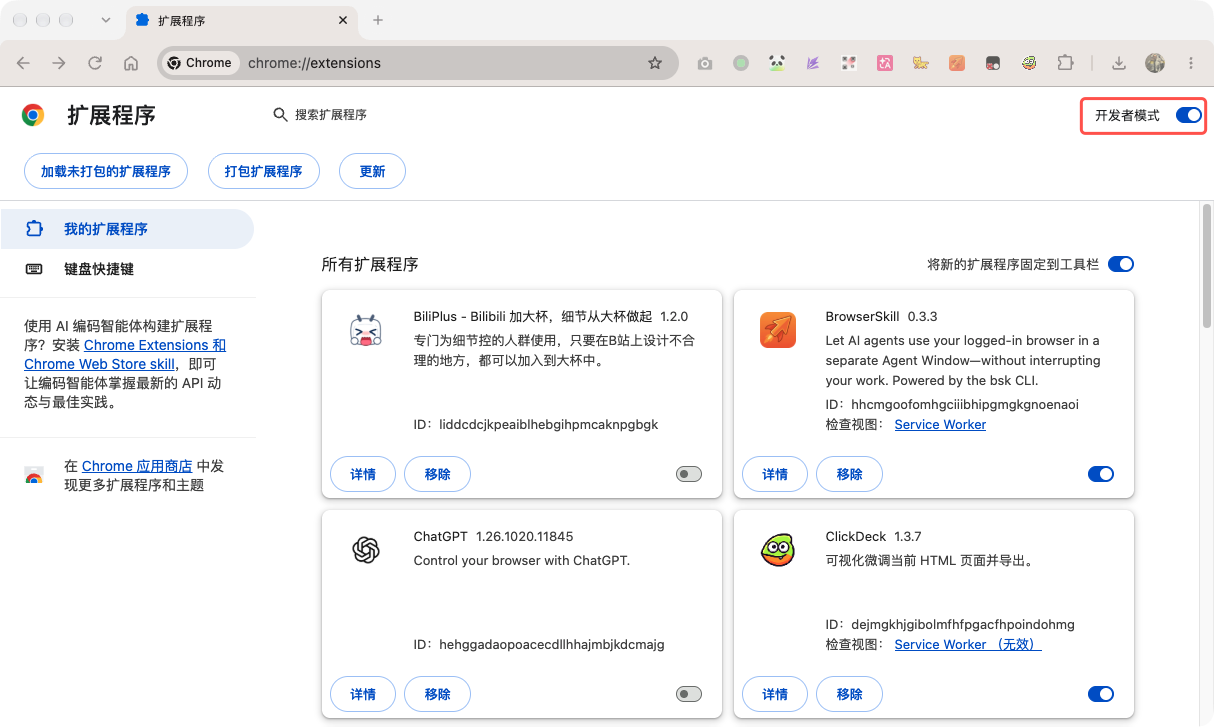Click the dark square extension icon
Image resolution: width=1214 pixels, height=727 pixels.
(x=993, y=63)
